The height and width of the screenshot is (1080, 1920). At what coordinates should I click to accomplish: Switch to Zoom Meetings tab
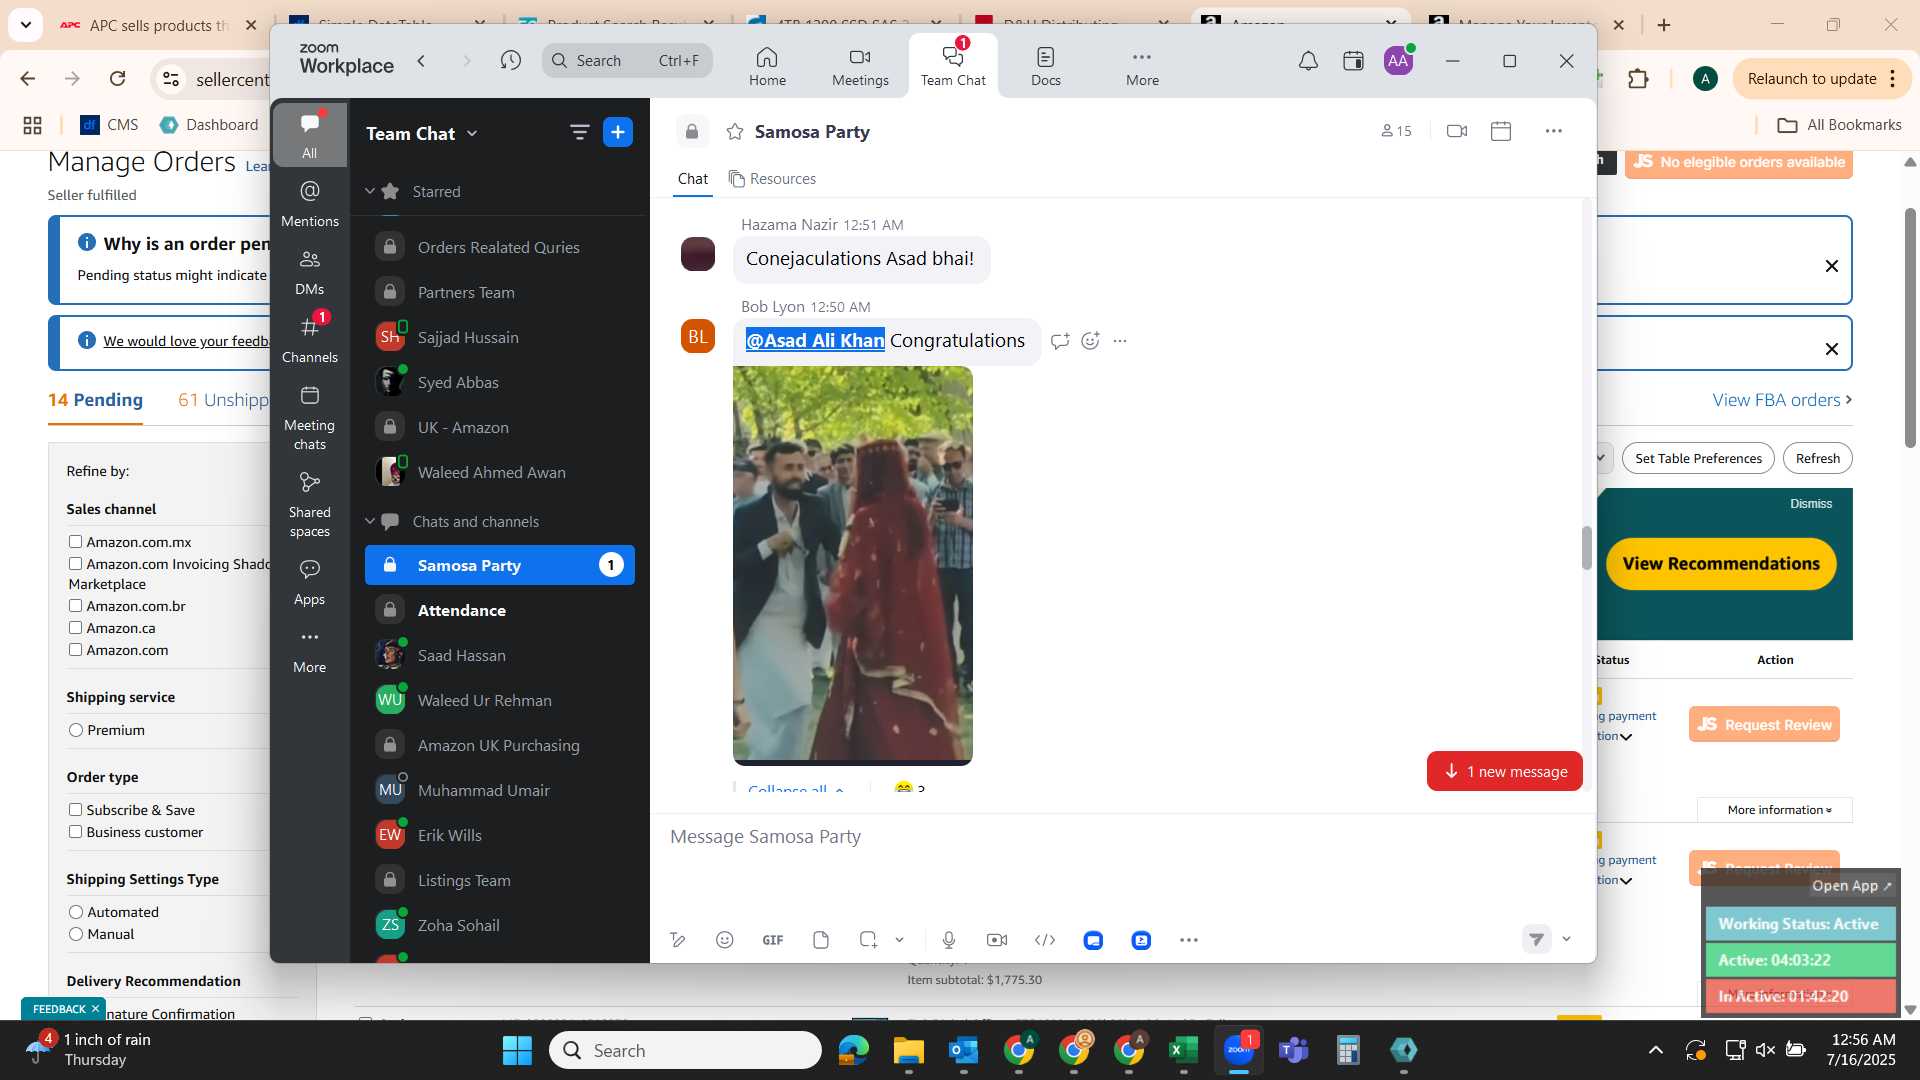860,66
